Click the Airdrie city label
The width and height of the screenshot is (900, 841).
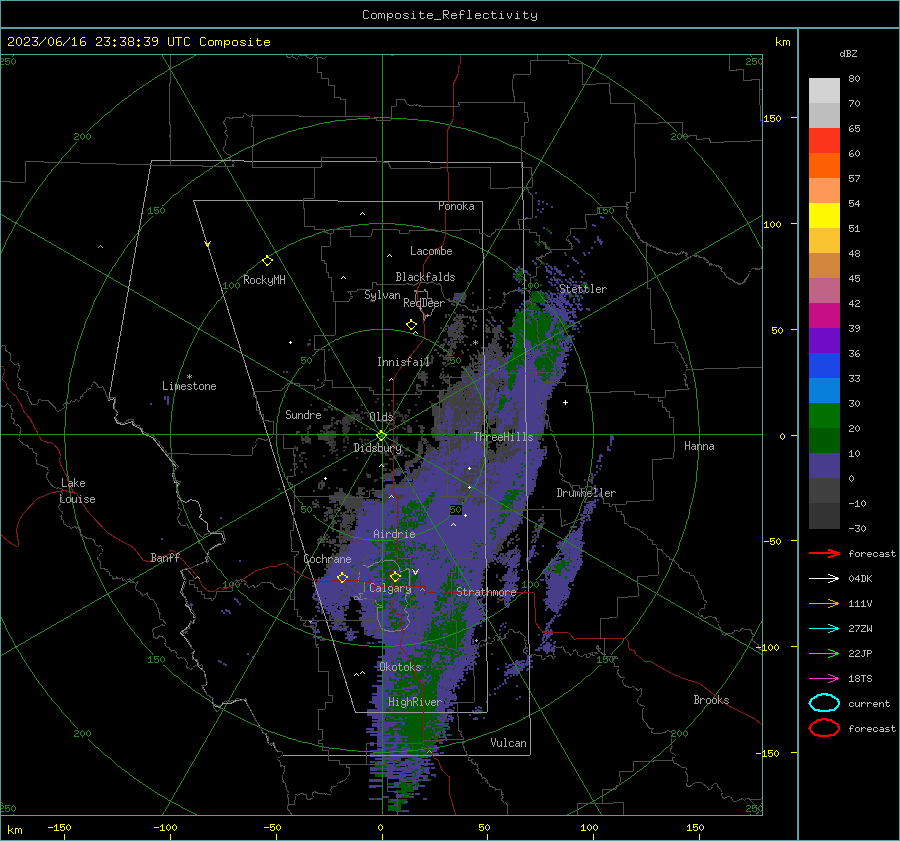click(x=394, y=534)
